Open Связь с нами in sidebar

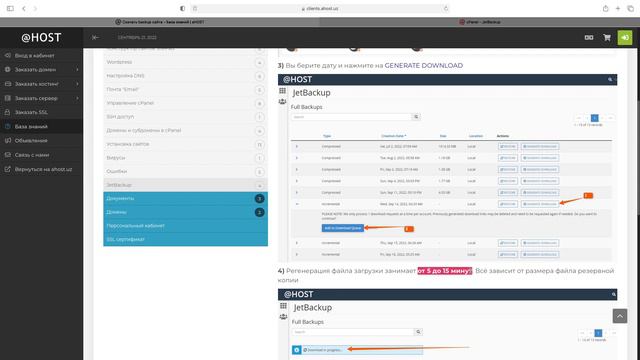click(41, 155)
